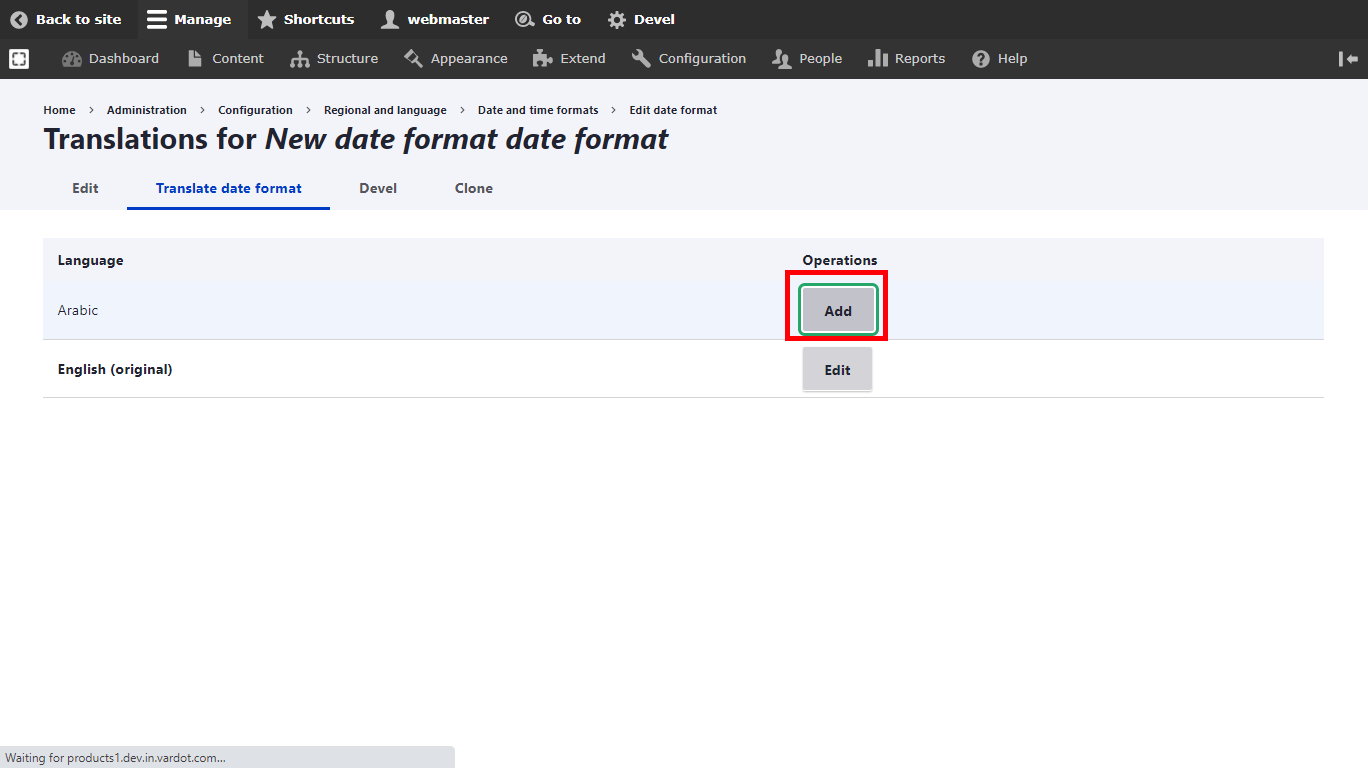Click the Back to site arrow icon

pyautogui.click(x=19, y=19)
